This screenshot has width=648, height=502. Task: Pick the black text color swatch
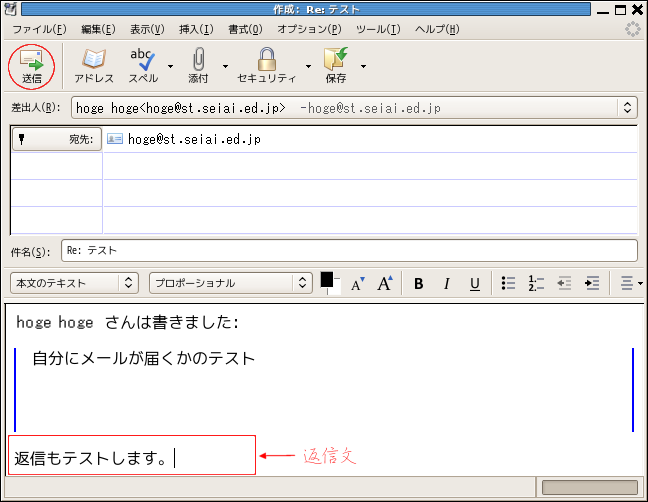click(327, 280)
